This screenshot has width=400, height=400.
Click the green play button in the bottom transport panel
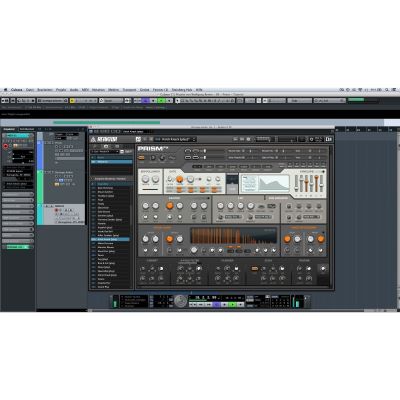tap(233, 304)
